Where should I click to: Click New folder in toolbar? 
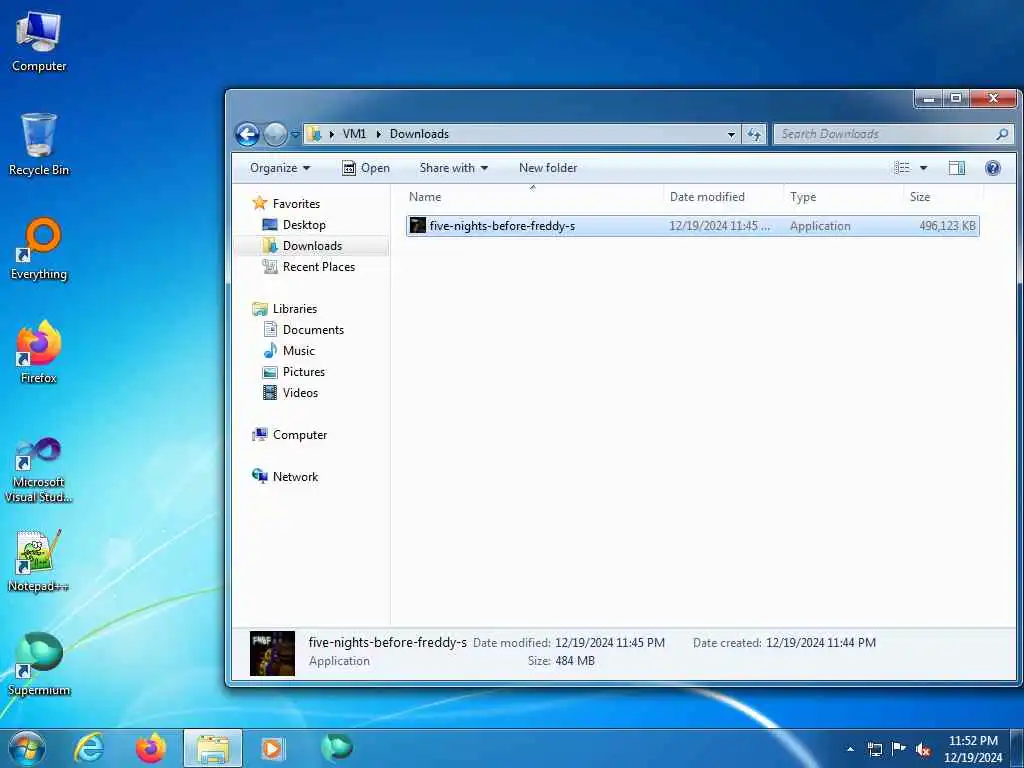click(x=548, y=168)
